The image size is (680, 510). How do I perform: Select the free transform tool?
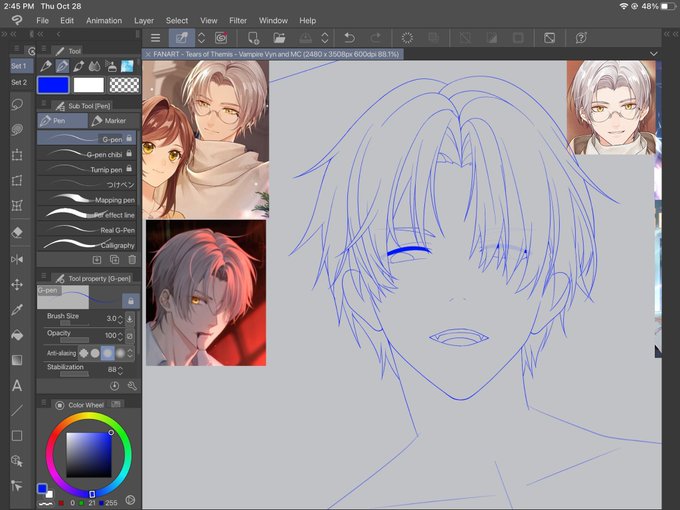pos(17,180)
